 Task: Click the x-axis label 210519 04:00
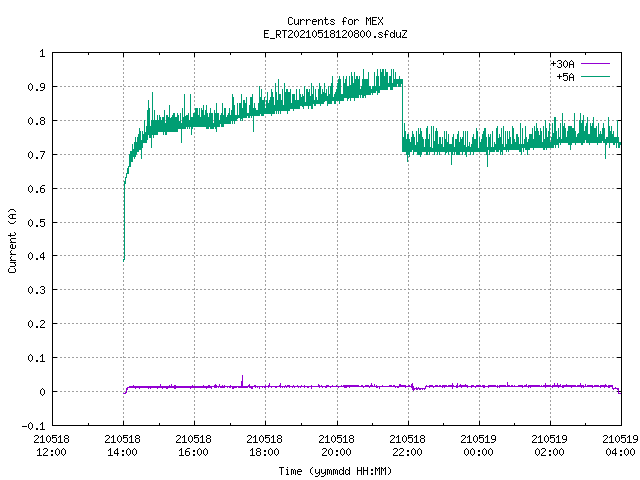pyautogui.click(x=620, y=445)
